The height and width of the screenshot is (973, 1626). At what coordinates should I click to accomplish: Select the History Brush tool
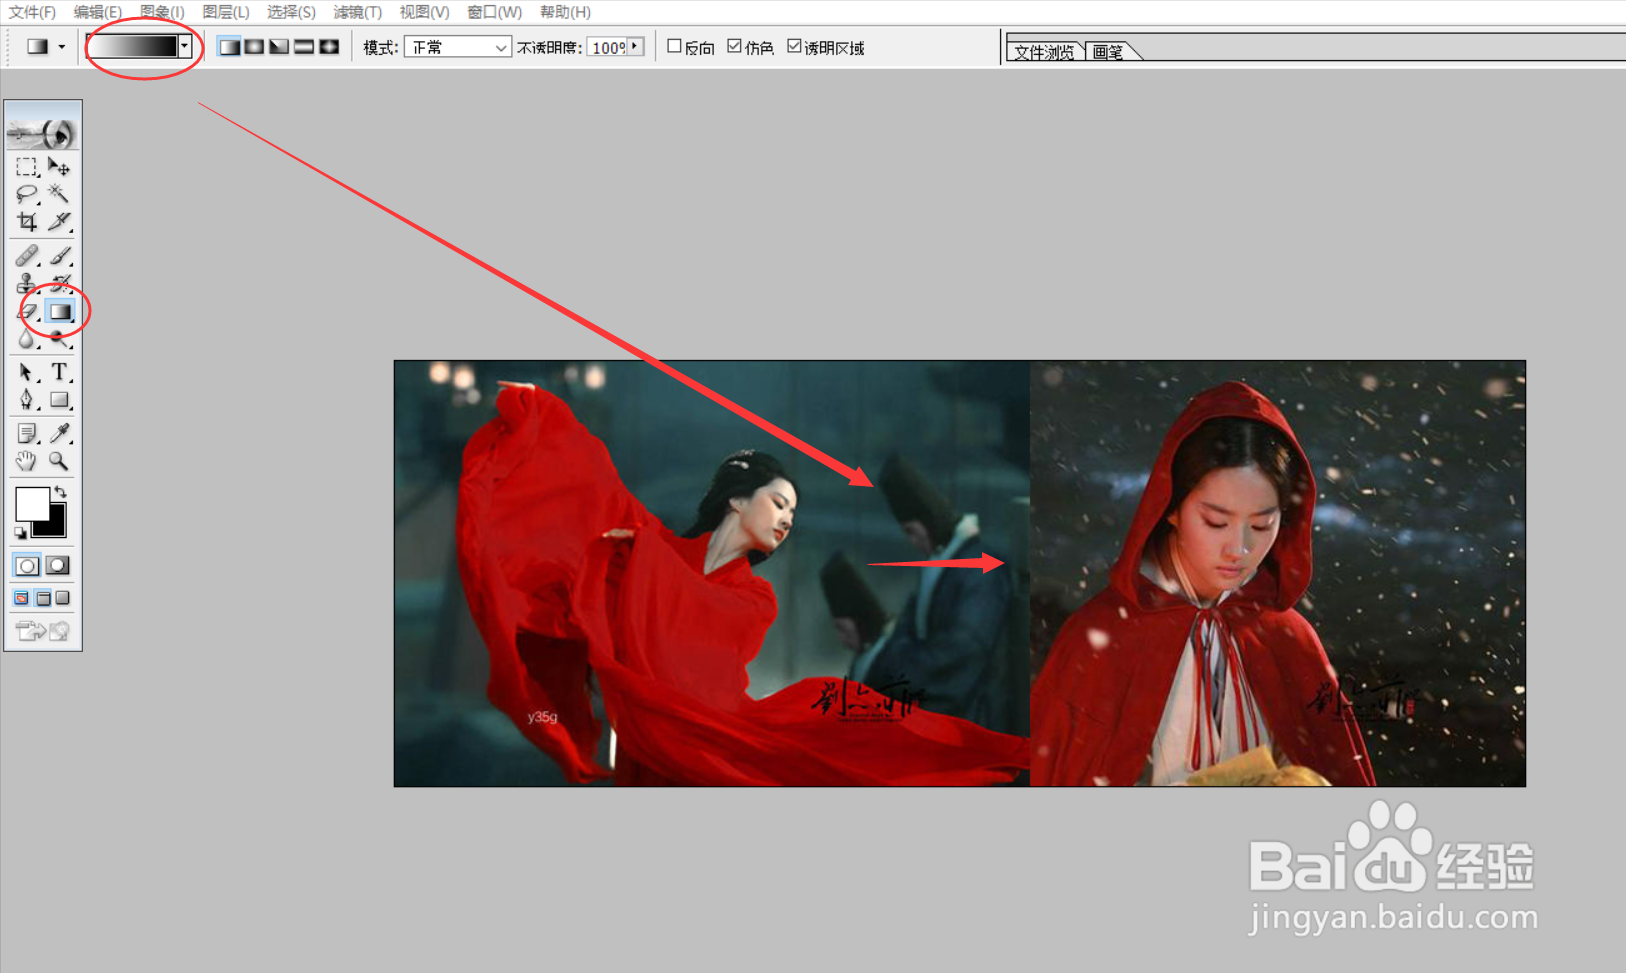pos(60,283)
